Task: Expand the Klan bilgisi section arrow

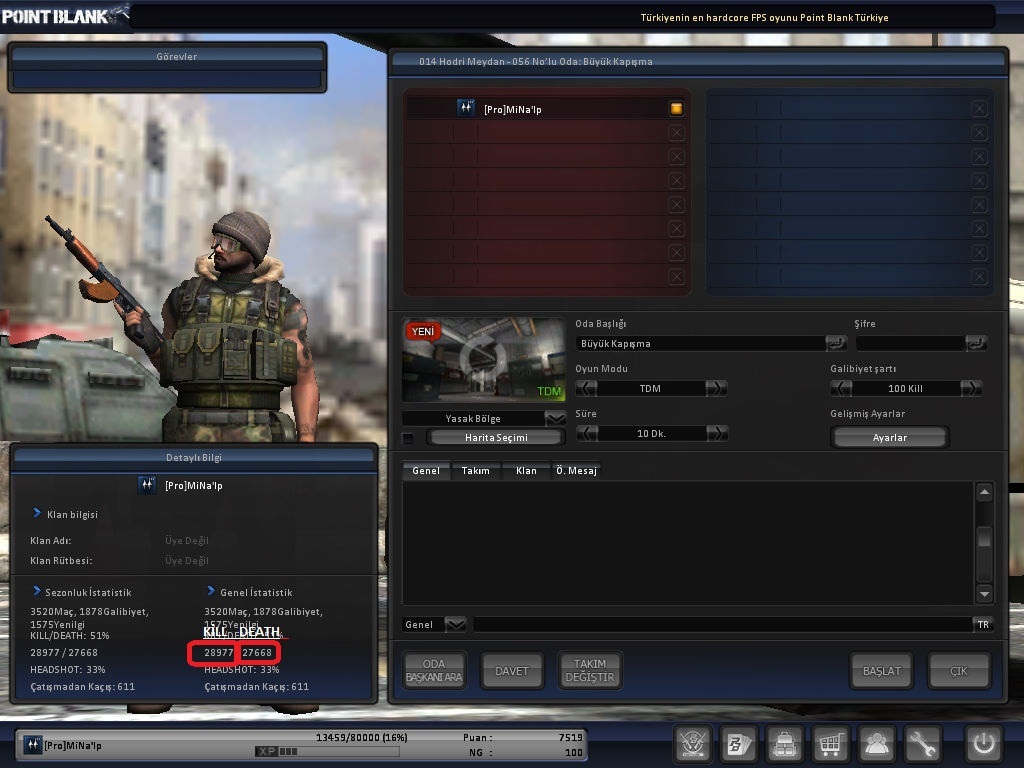Action: coord(37,513)
